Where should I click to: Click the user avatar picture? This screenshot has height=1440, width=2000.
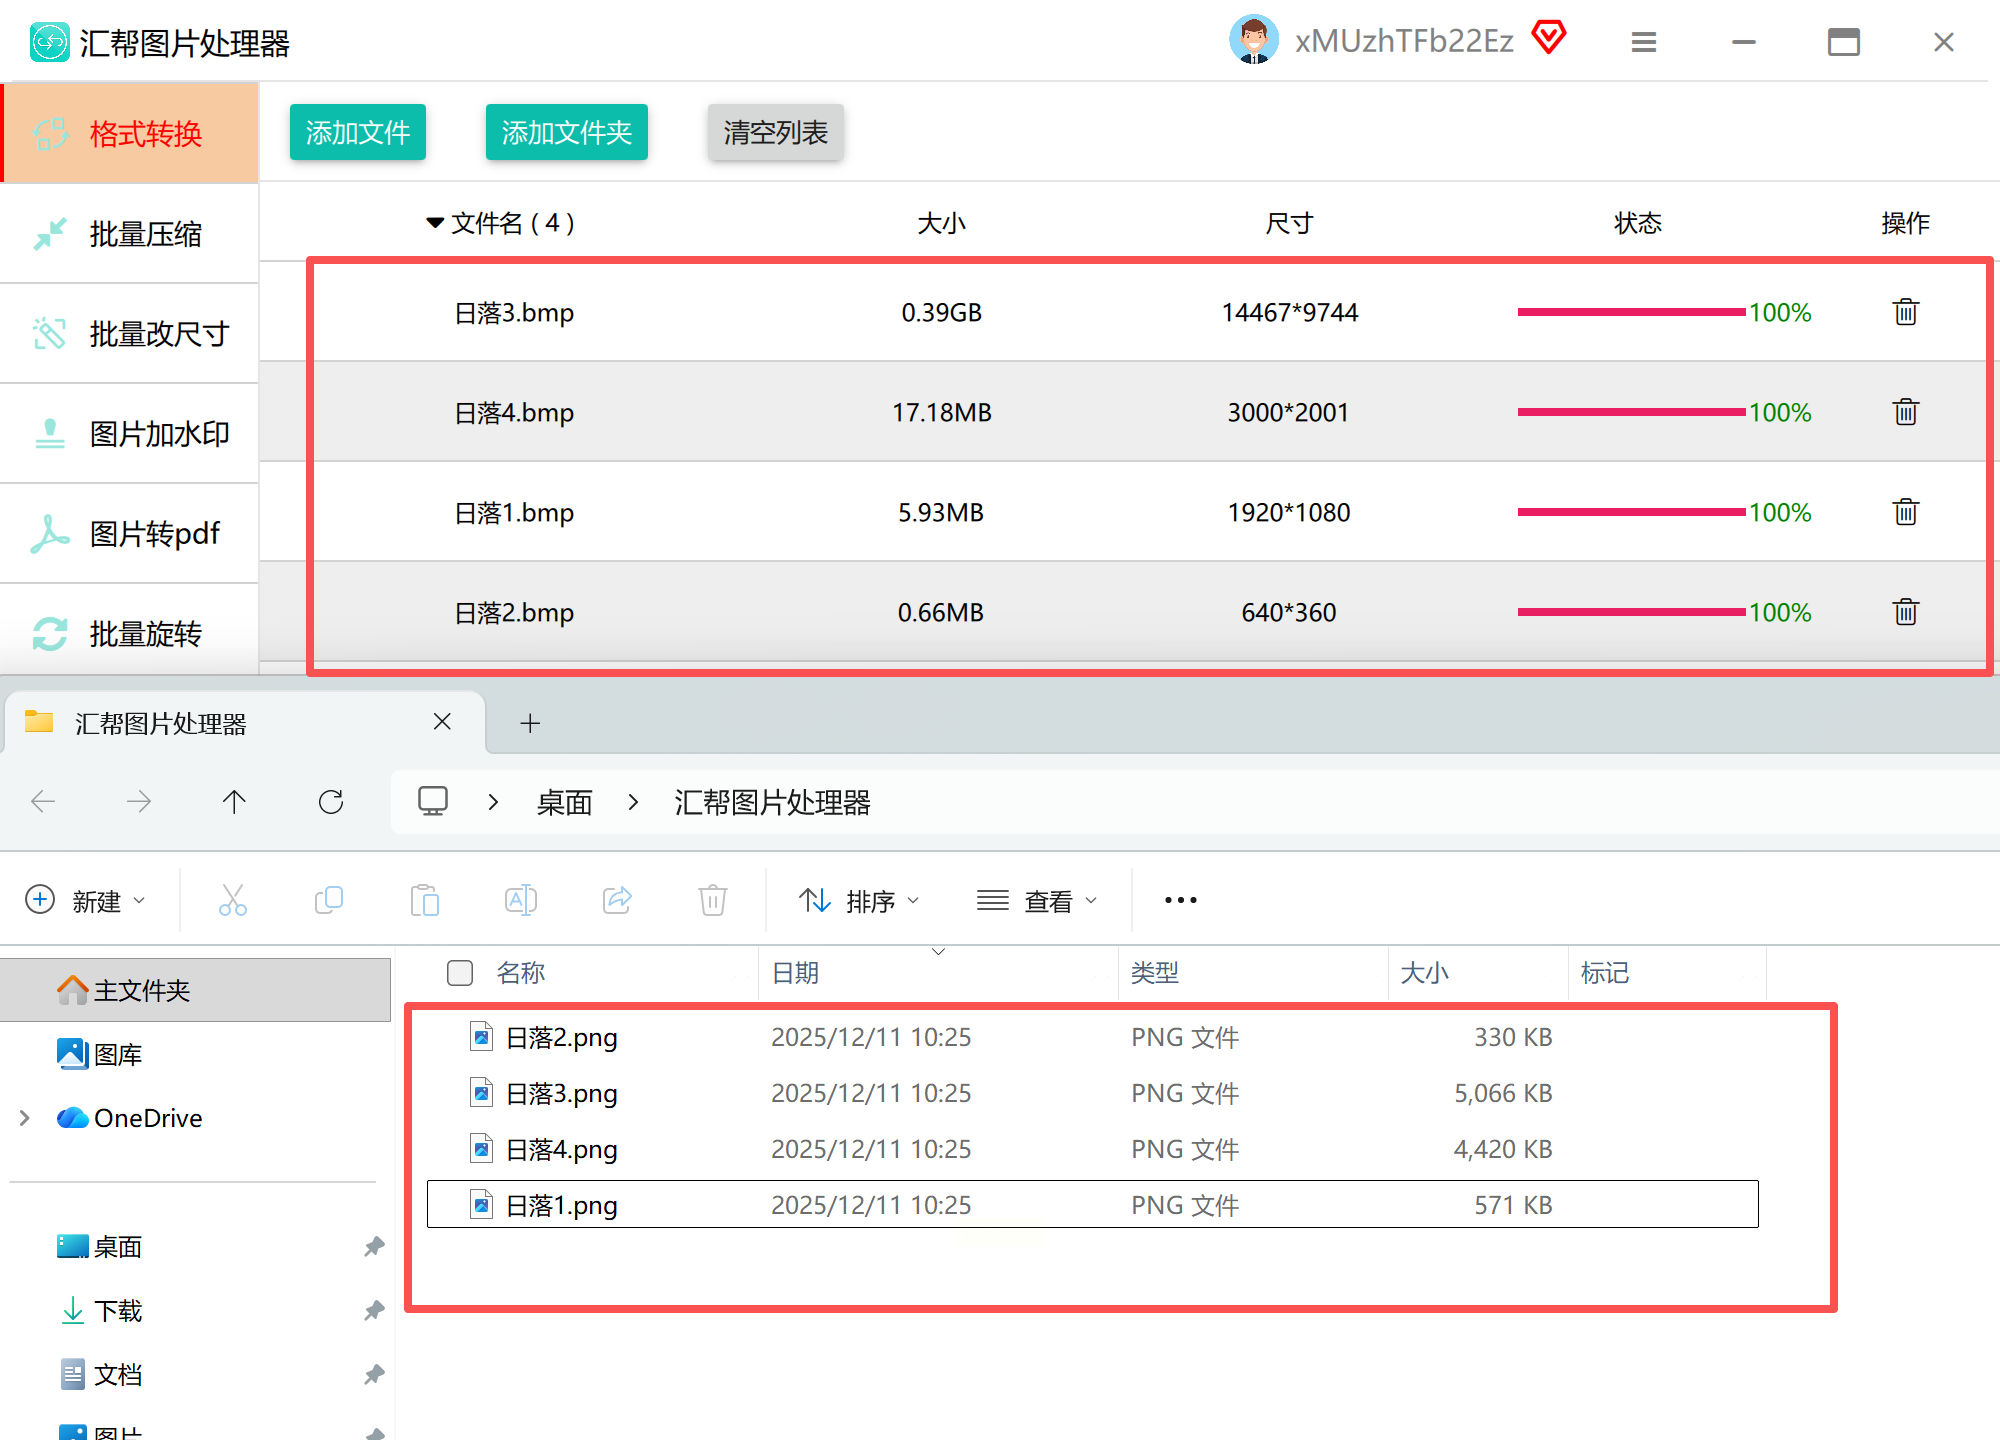click(x=1253, y=40)
